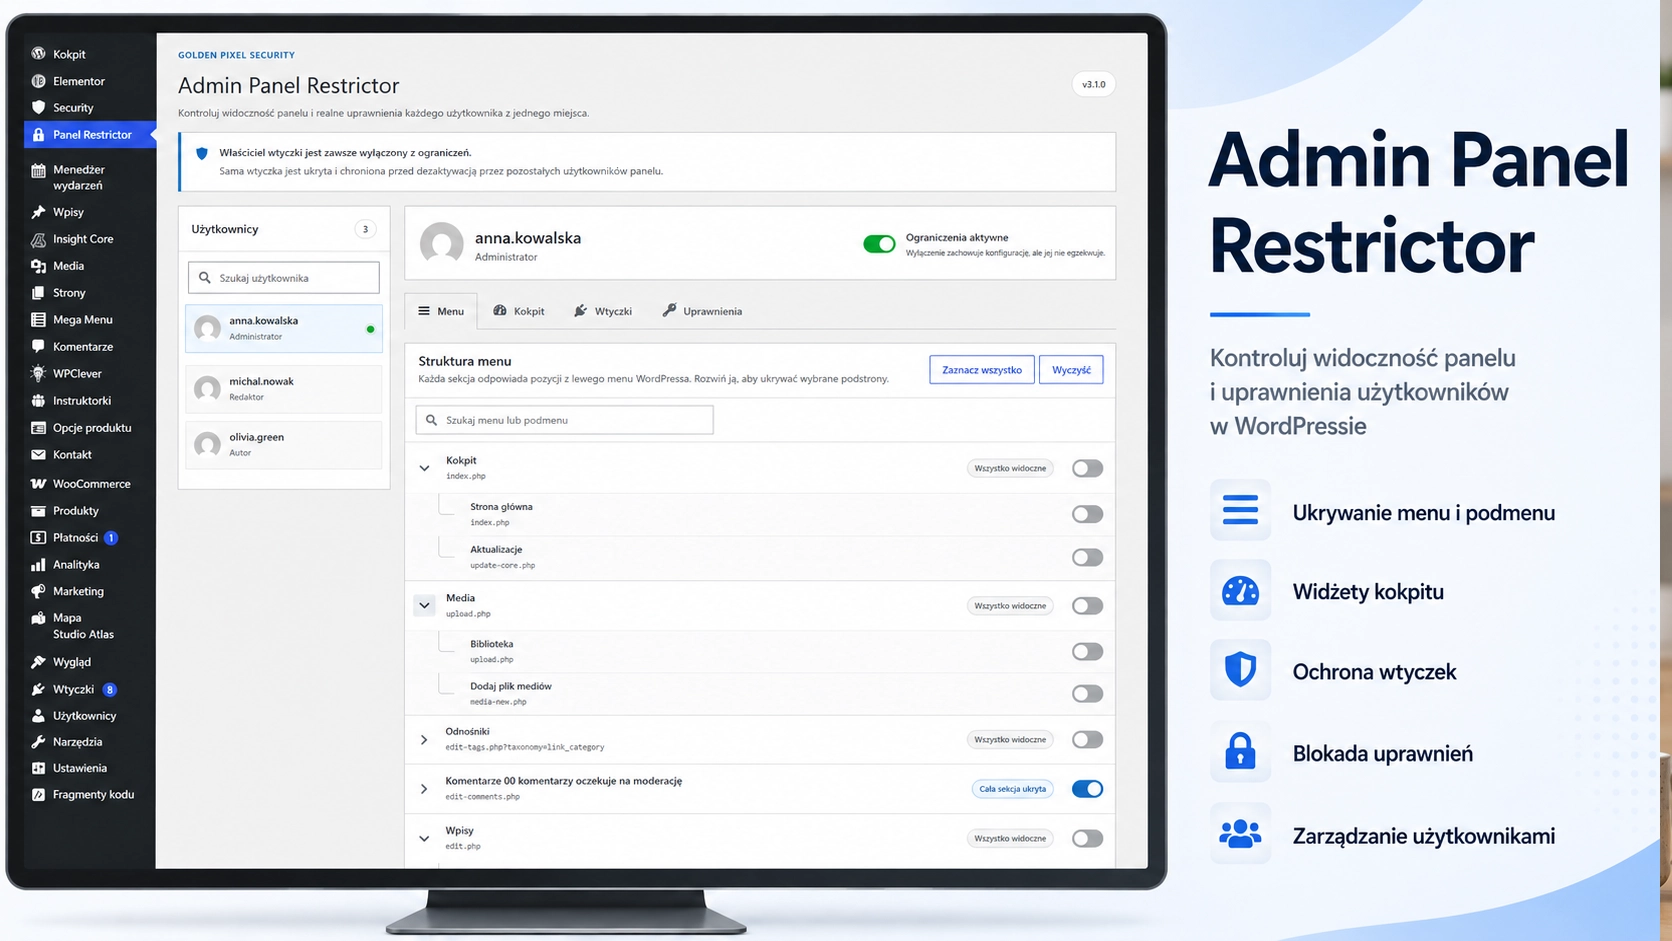
Task: Click the Szukaj użytkownika search field
Action: pyautogui.click(x=284, y=277)
